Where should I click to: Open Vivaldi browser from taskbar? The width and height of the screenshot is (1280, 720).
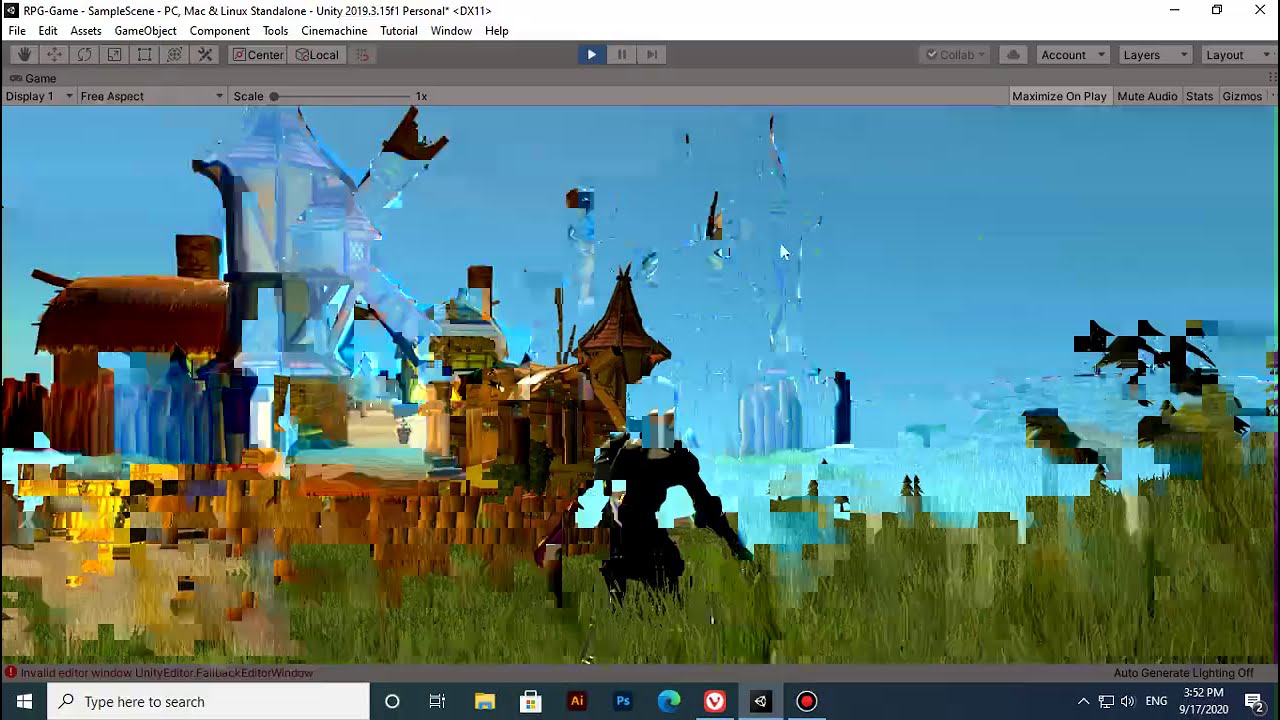tap(714, 702)
